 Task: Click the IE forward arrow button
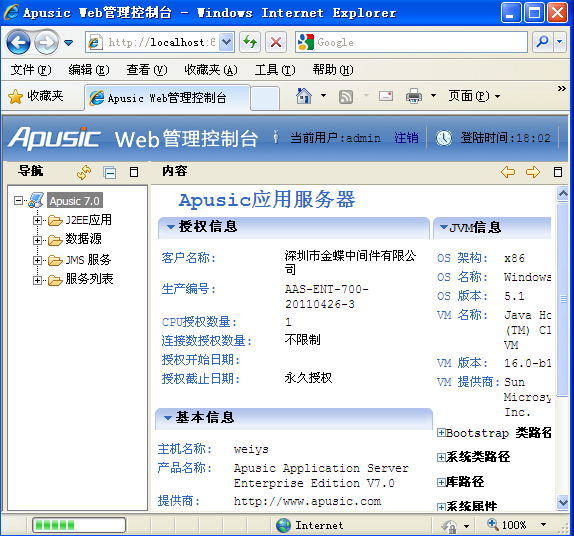pos(46,42)
